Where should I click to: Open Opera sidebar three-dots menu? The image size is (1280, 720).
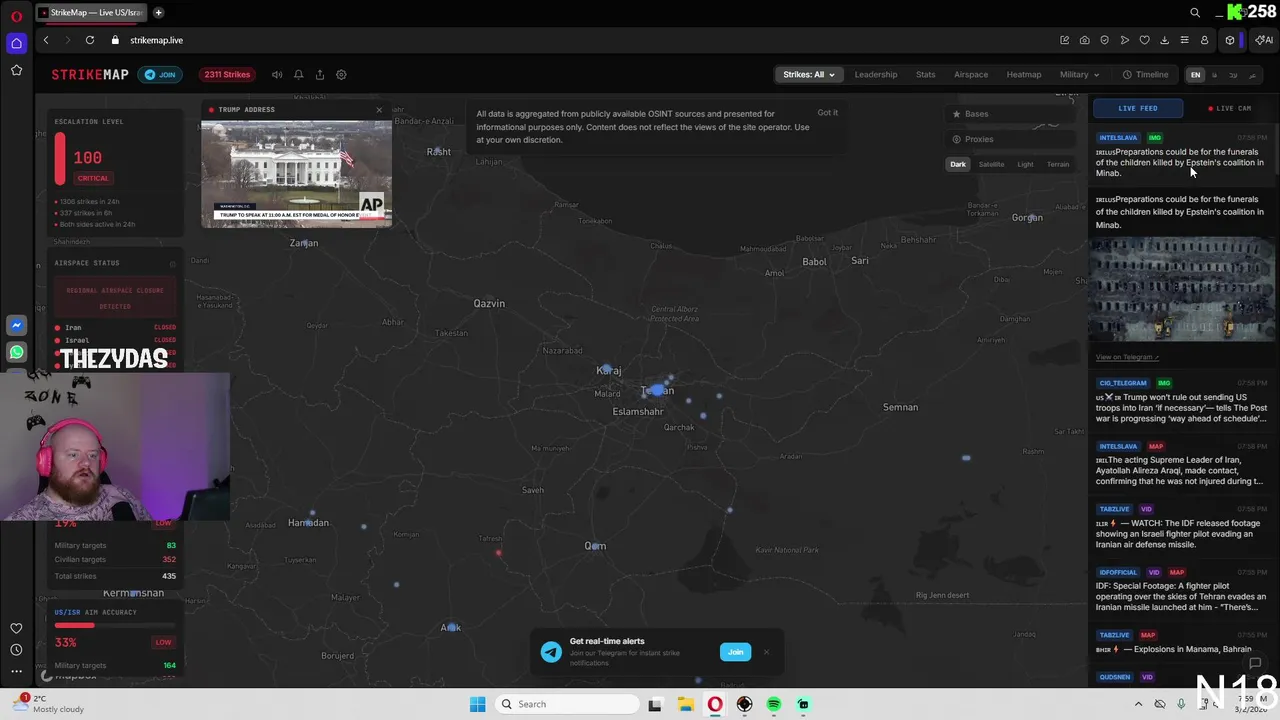point(16,671)
